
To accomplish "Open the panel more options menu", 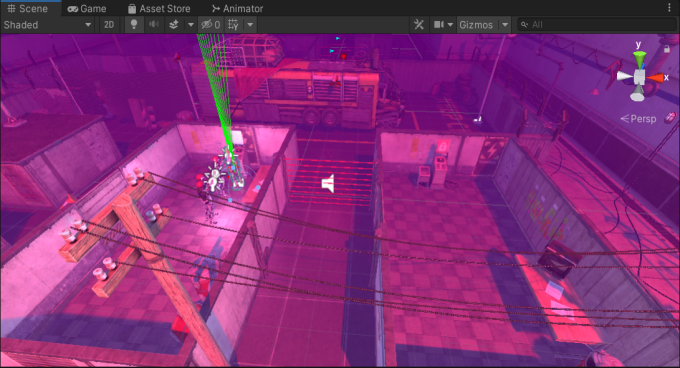I will [670, 7].
